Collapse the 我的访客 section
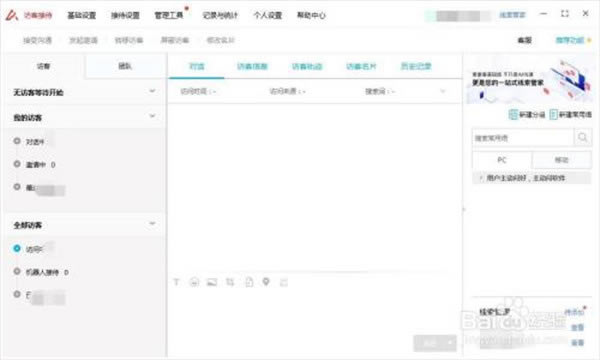 pos(152,116)
